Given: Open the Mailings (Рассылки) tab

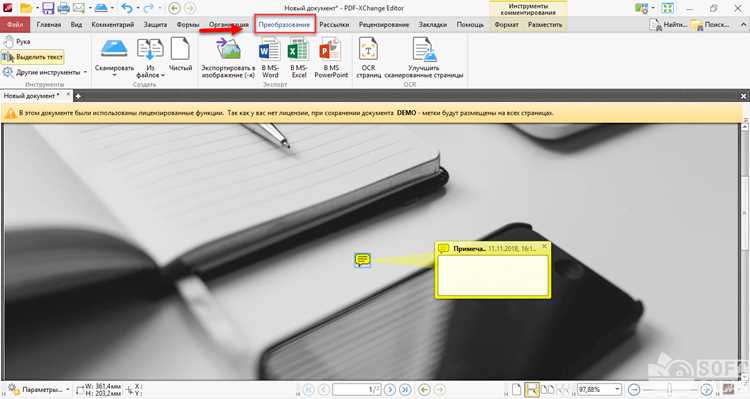Looking at the screenshot, I should tap(334, 24).
